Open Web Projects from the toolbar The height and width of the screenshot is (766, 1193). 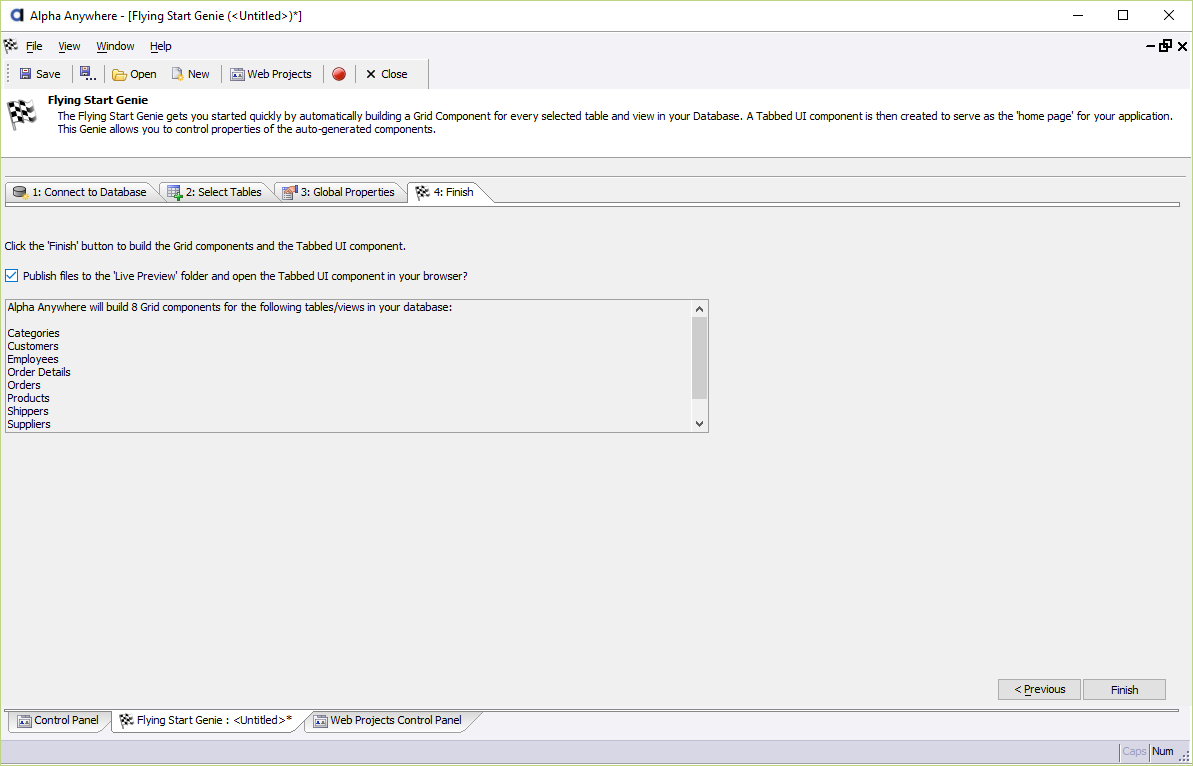pos(271,74)
